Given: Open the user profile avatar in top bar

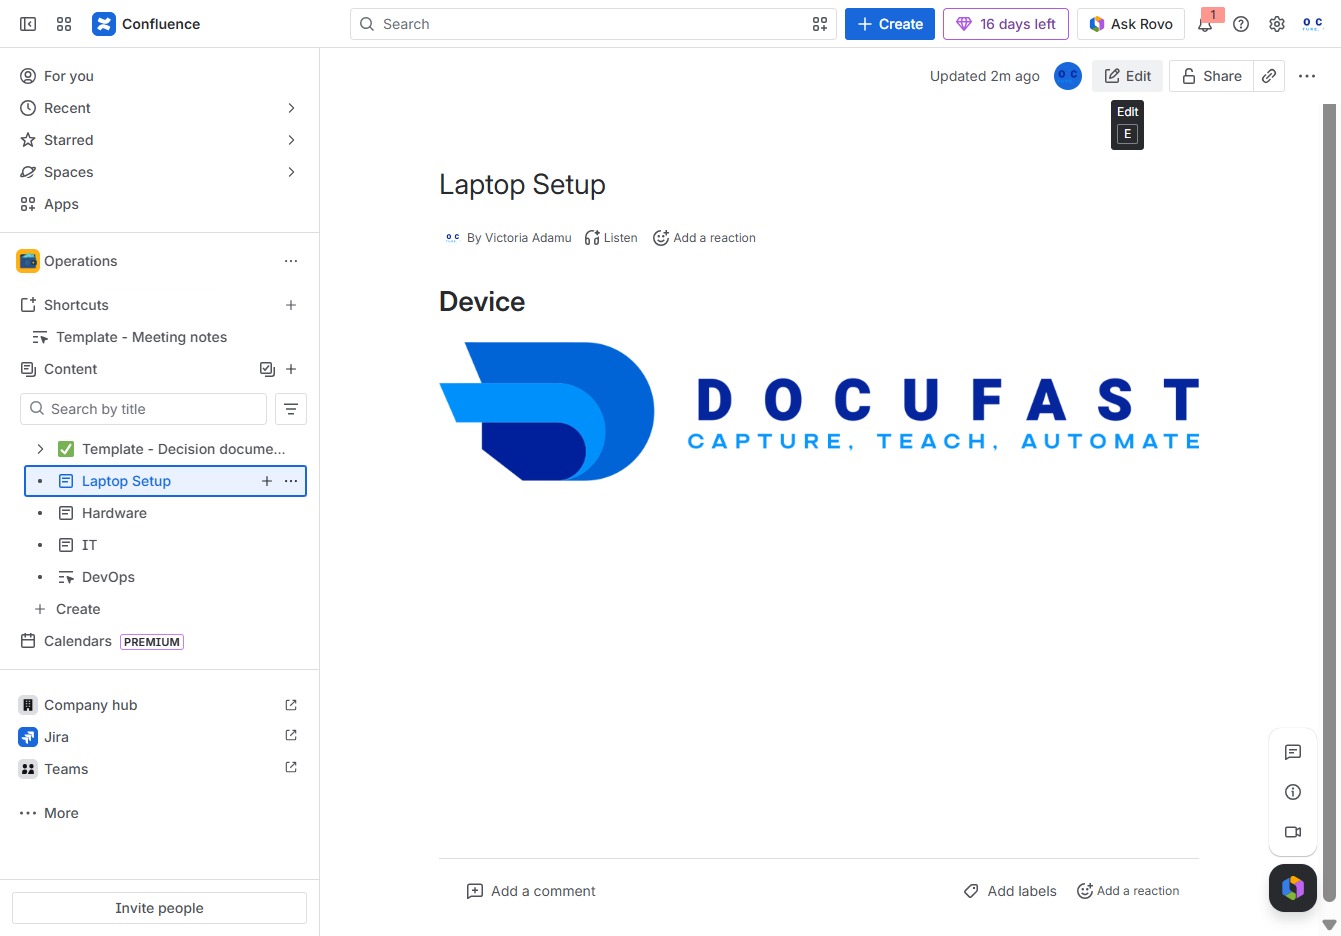Looking at the screenshot, I should pyautogui.click(x=1313, y=24).
